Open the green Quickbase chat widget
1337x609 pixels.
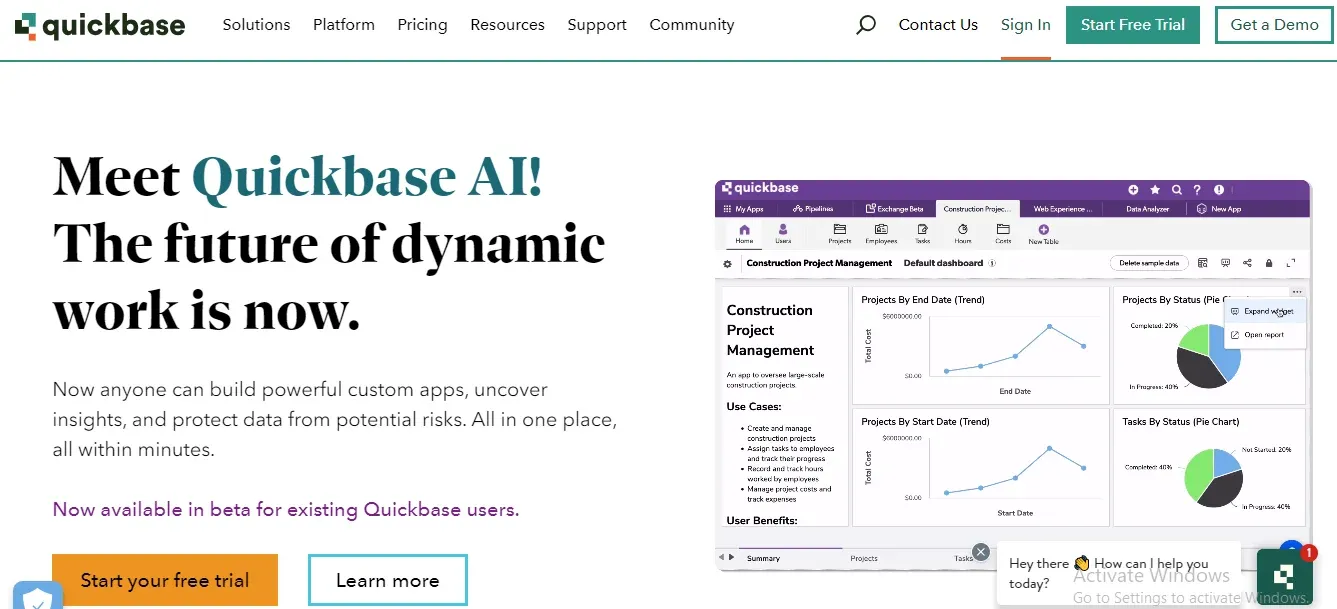pyautogui.click(x=1284, y=577)
